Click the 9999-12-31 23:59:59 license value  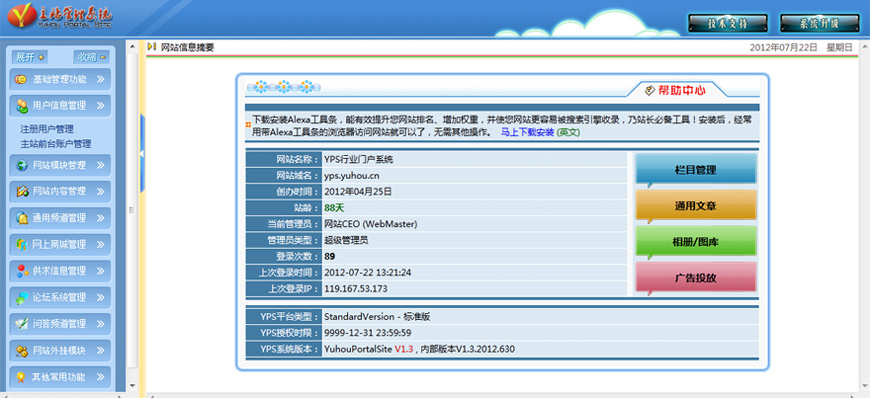(367, 333)
